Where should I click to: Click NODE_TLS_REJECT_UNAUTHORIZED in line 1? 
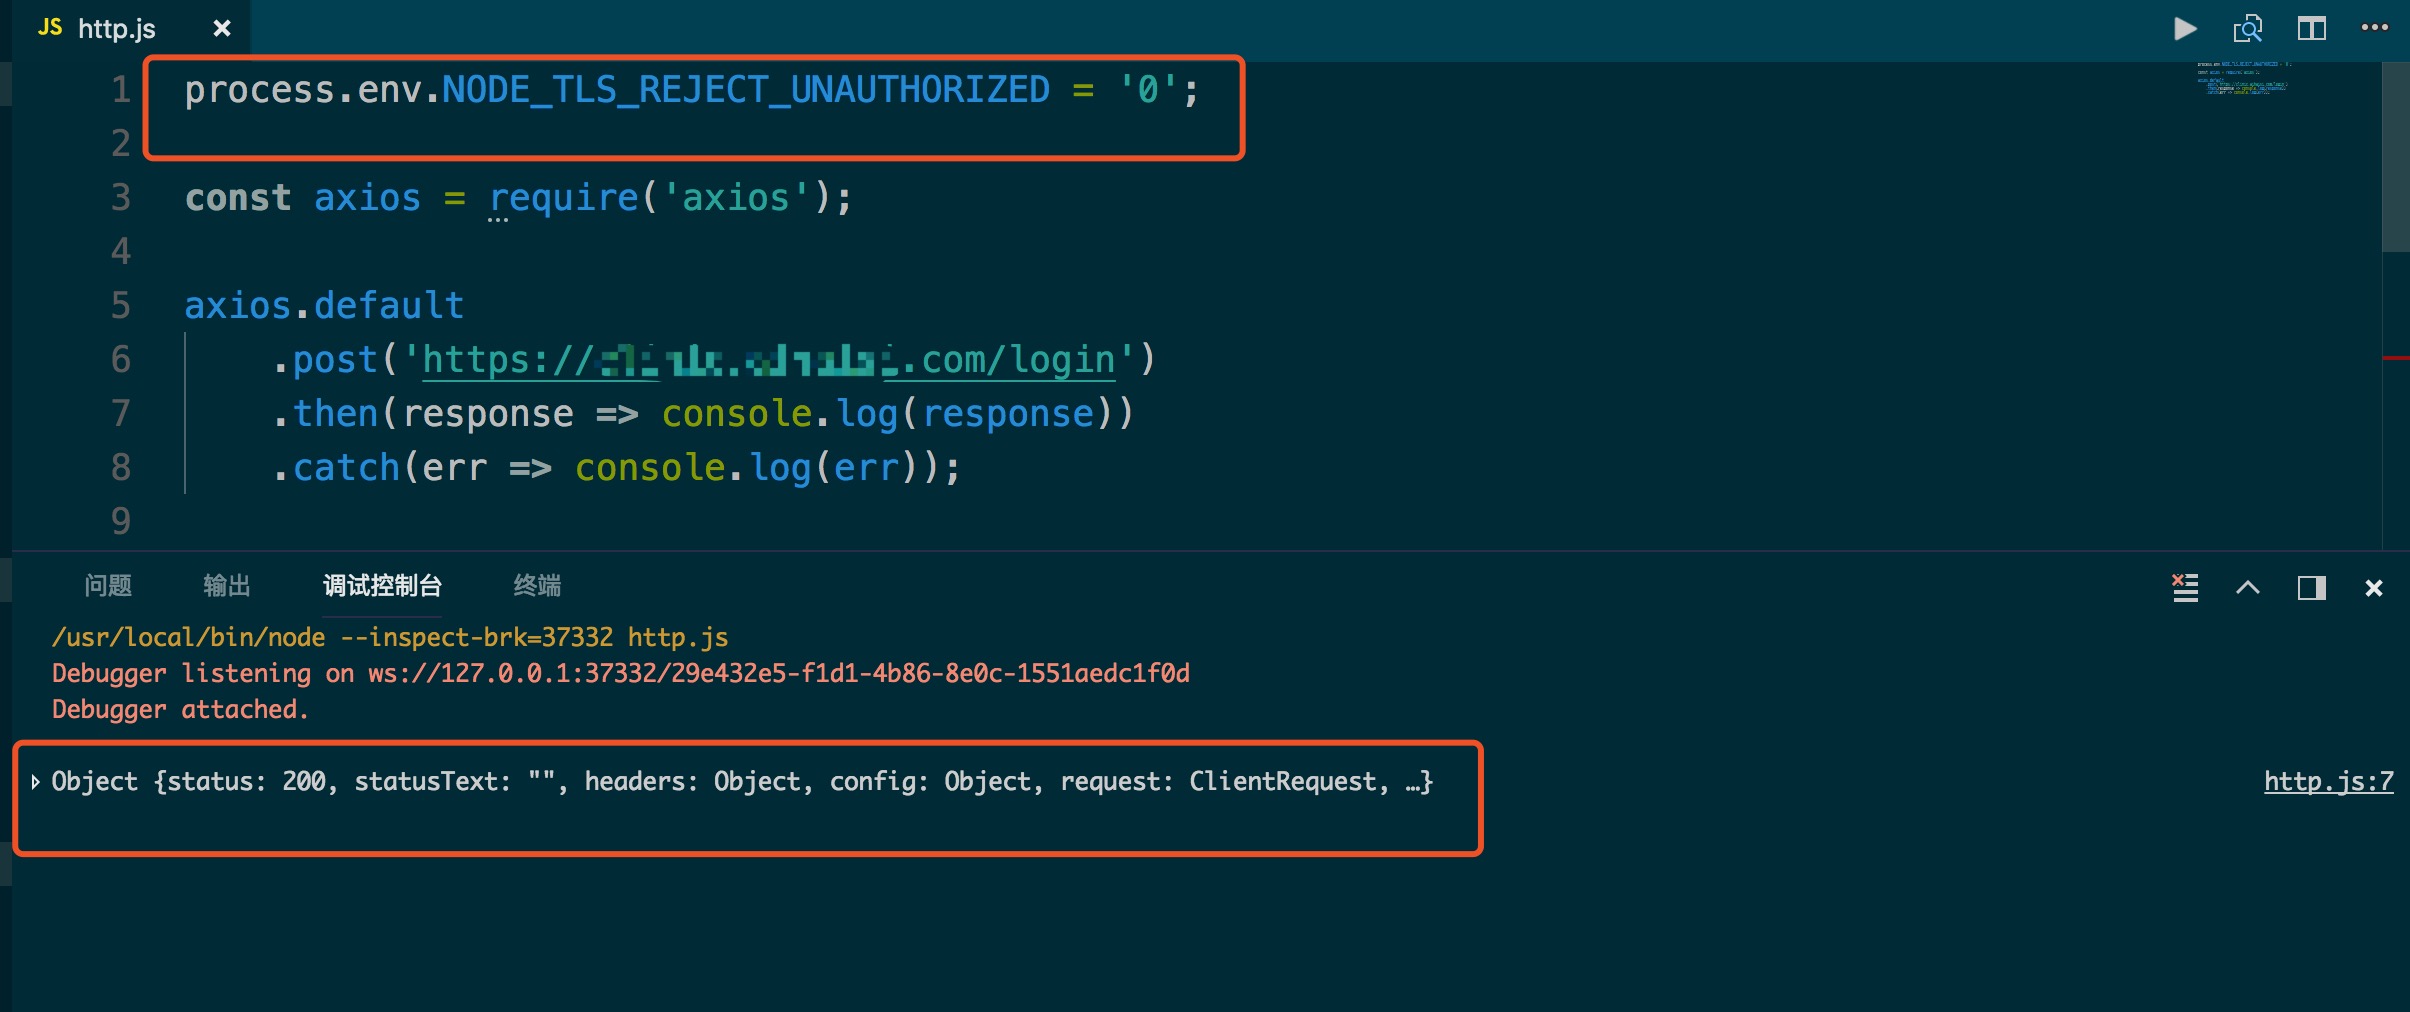point(746,90)
